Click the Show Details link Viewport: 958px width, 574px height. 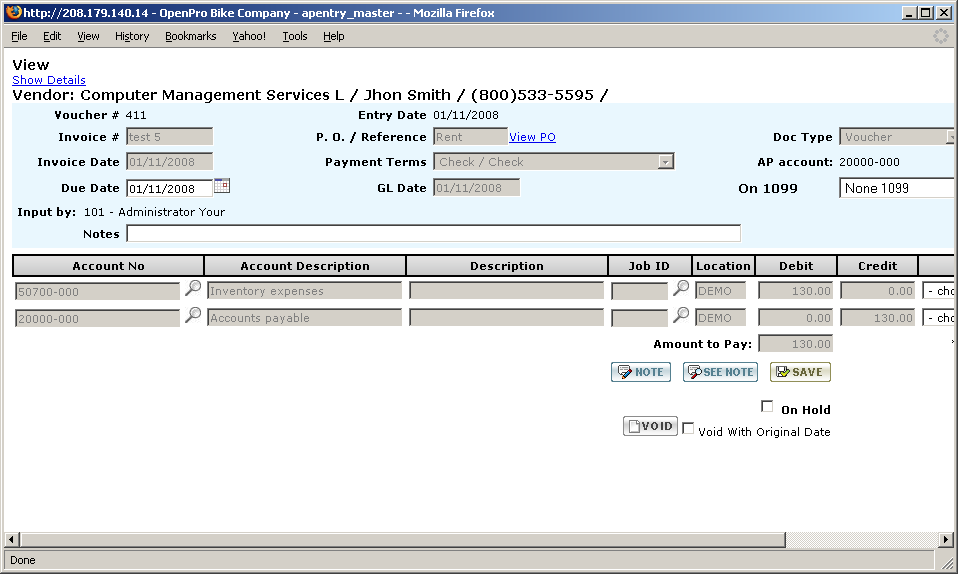pyautogui.click(x=49, y=80)
